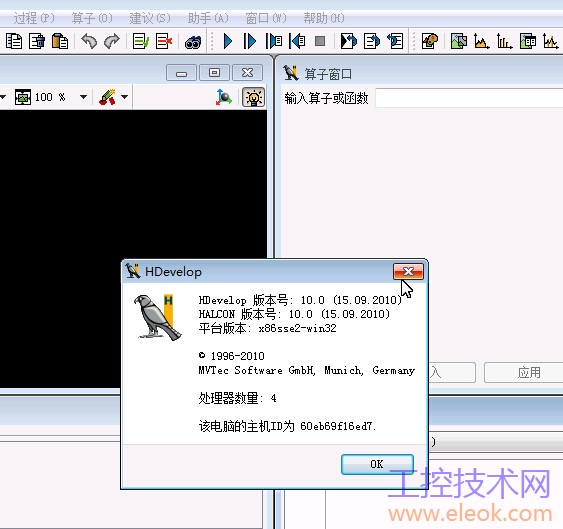Viewport: 563px width, 529px height.
Task: Open the gray histogram tool
Action: [x=482, y=41]
